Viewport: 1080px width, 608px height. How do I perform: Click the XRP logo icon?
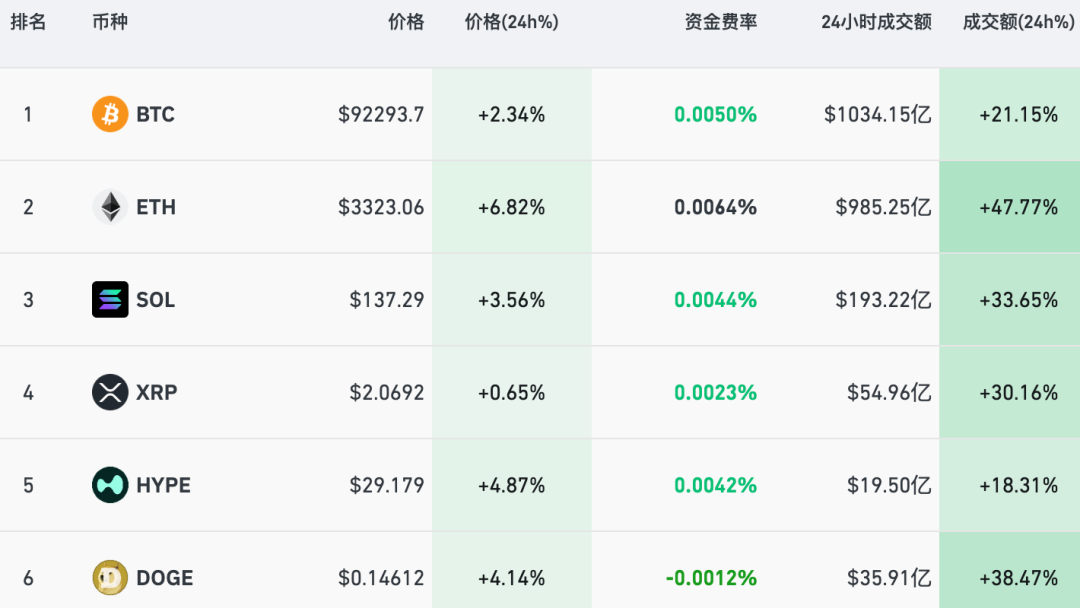coord(110,392)
